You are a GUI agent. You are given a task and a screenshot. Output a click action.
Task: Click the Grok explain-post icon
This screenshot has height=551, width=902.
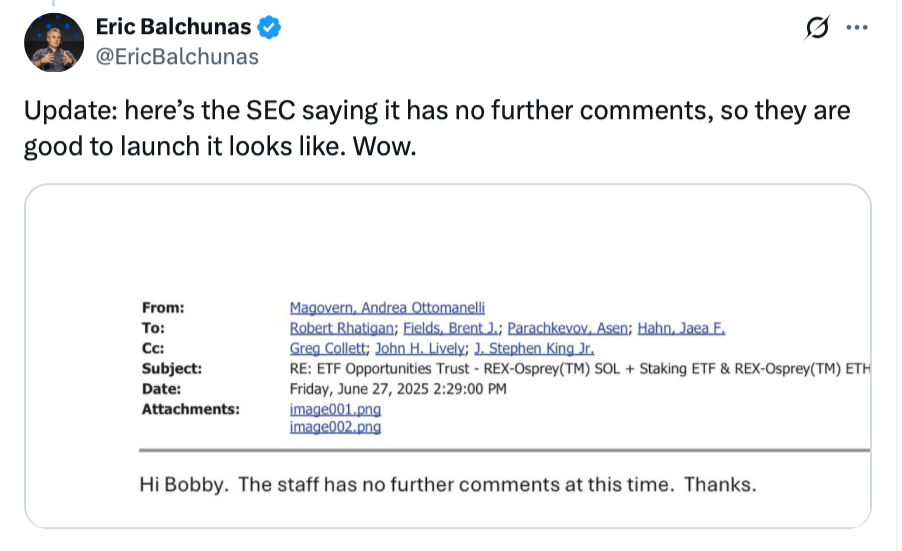[818, 29]
